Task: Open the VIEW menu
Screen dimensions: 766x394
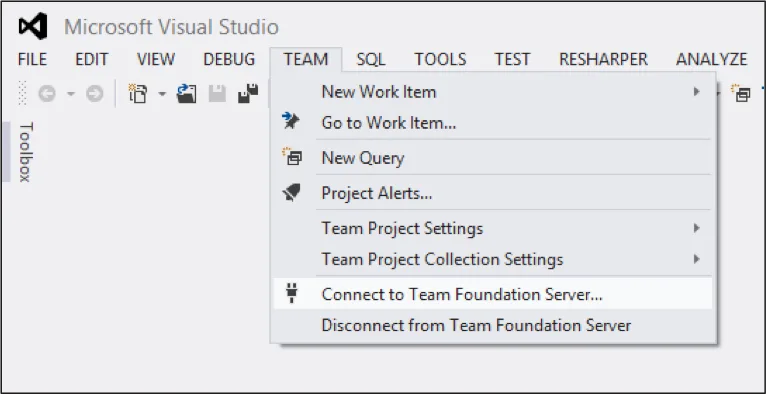Action: [156, 60]
